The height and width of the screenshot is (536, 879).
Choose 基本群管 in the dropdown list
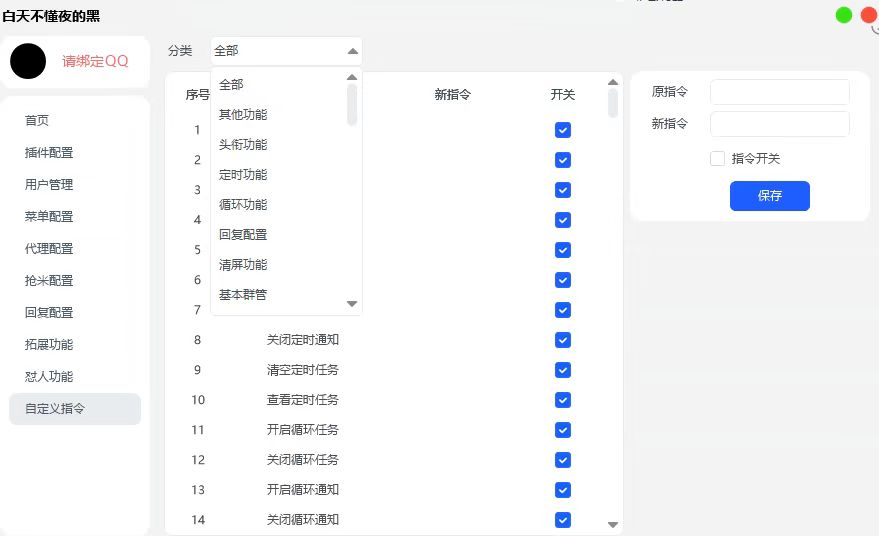coord(243,295)
